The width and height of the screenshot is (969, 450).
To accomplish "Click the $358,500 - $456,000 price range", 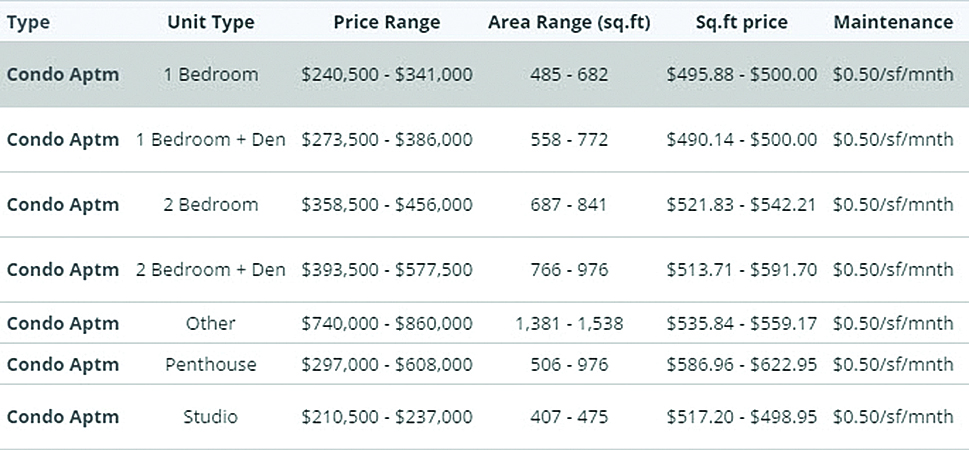I will (x=387, y=205).
